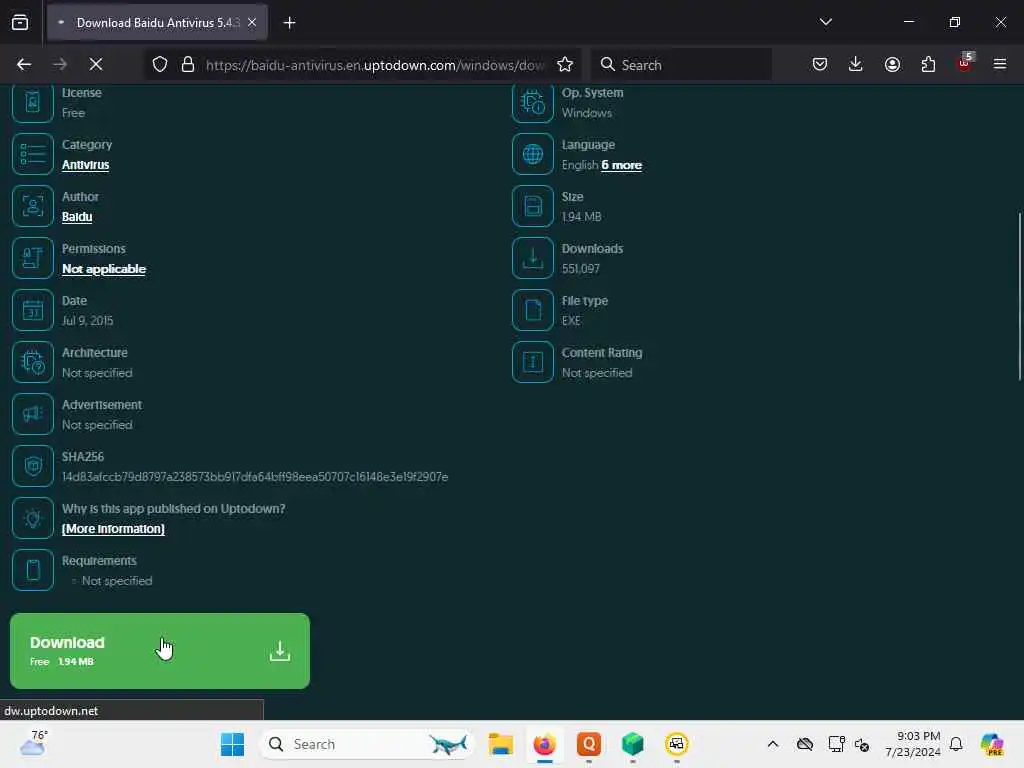Show the 6 more languages link

pos(621,165)
